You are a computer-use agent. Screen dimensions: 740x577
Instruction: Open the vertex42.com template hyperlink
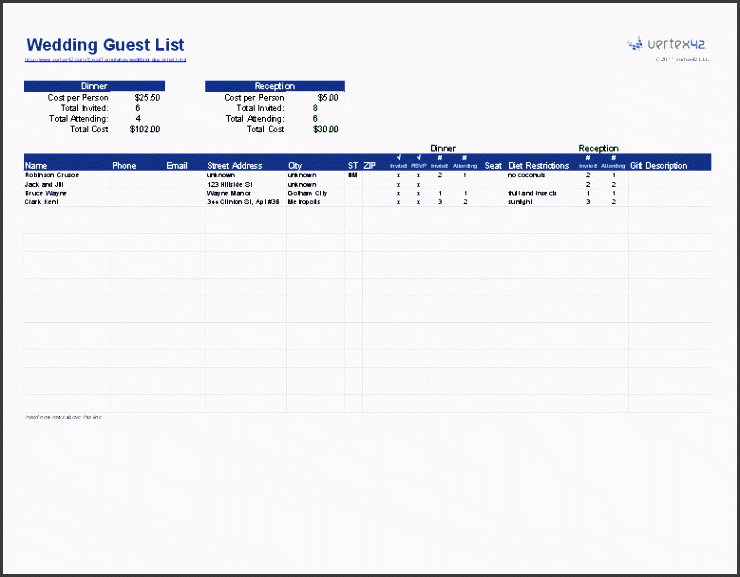click(x=105, y=59)
